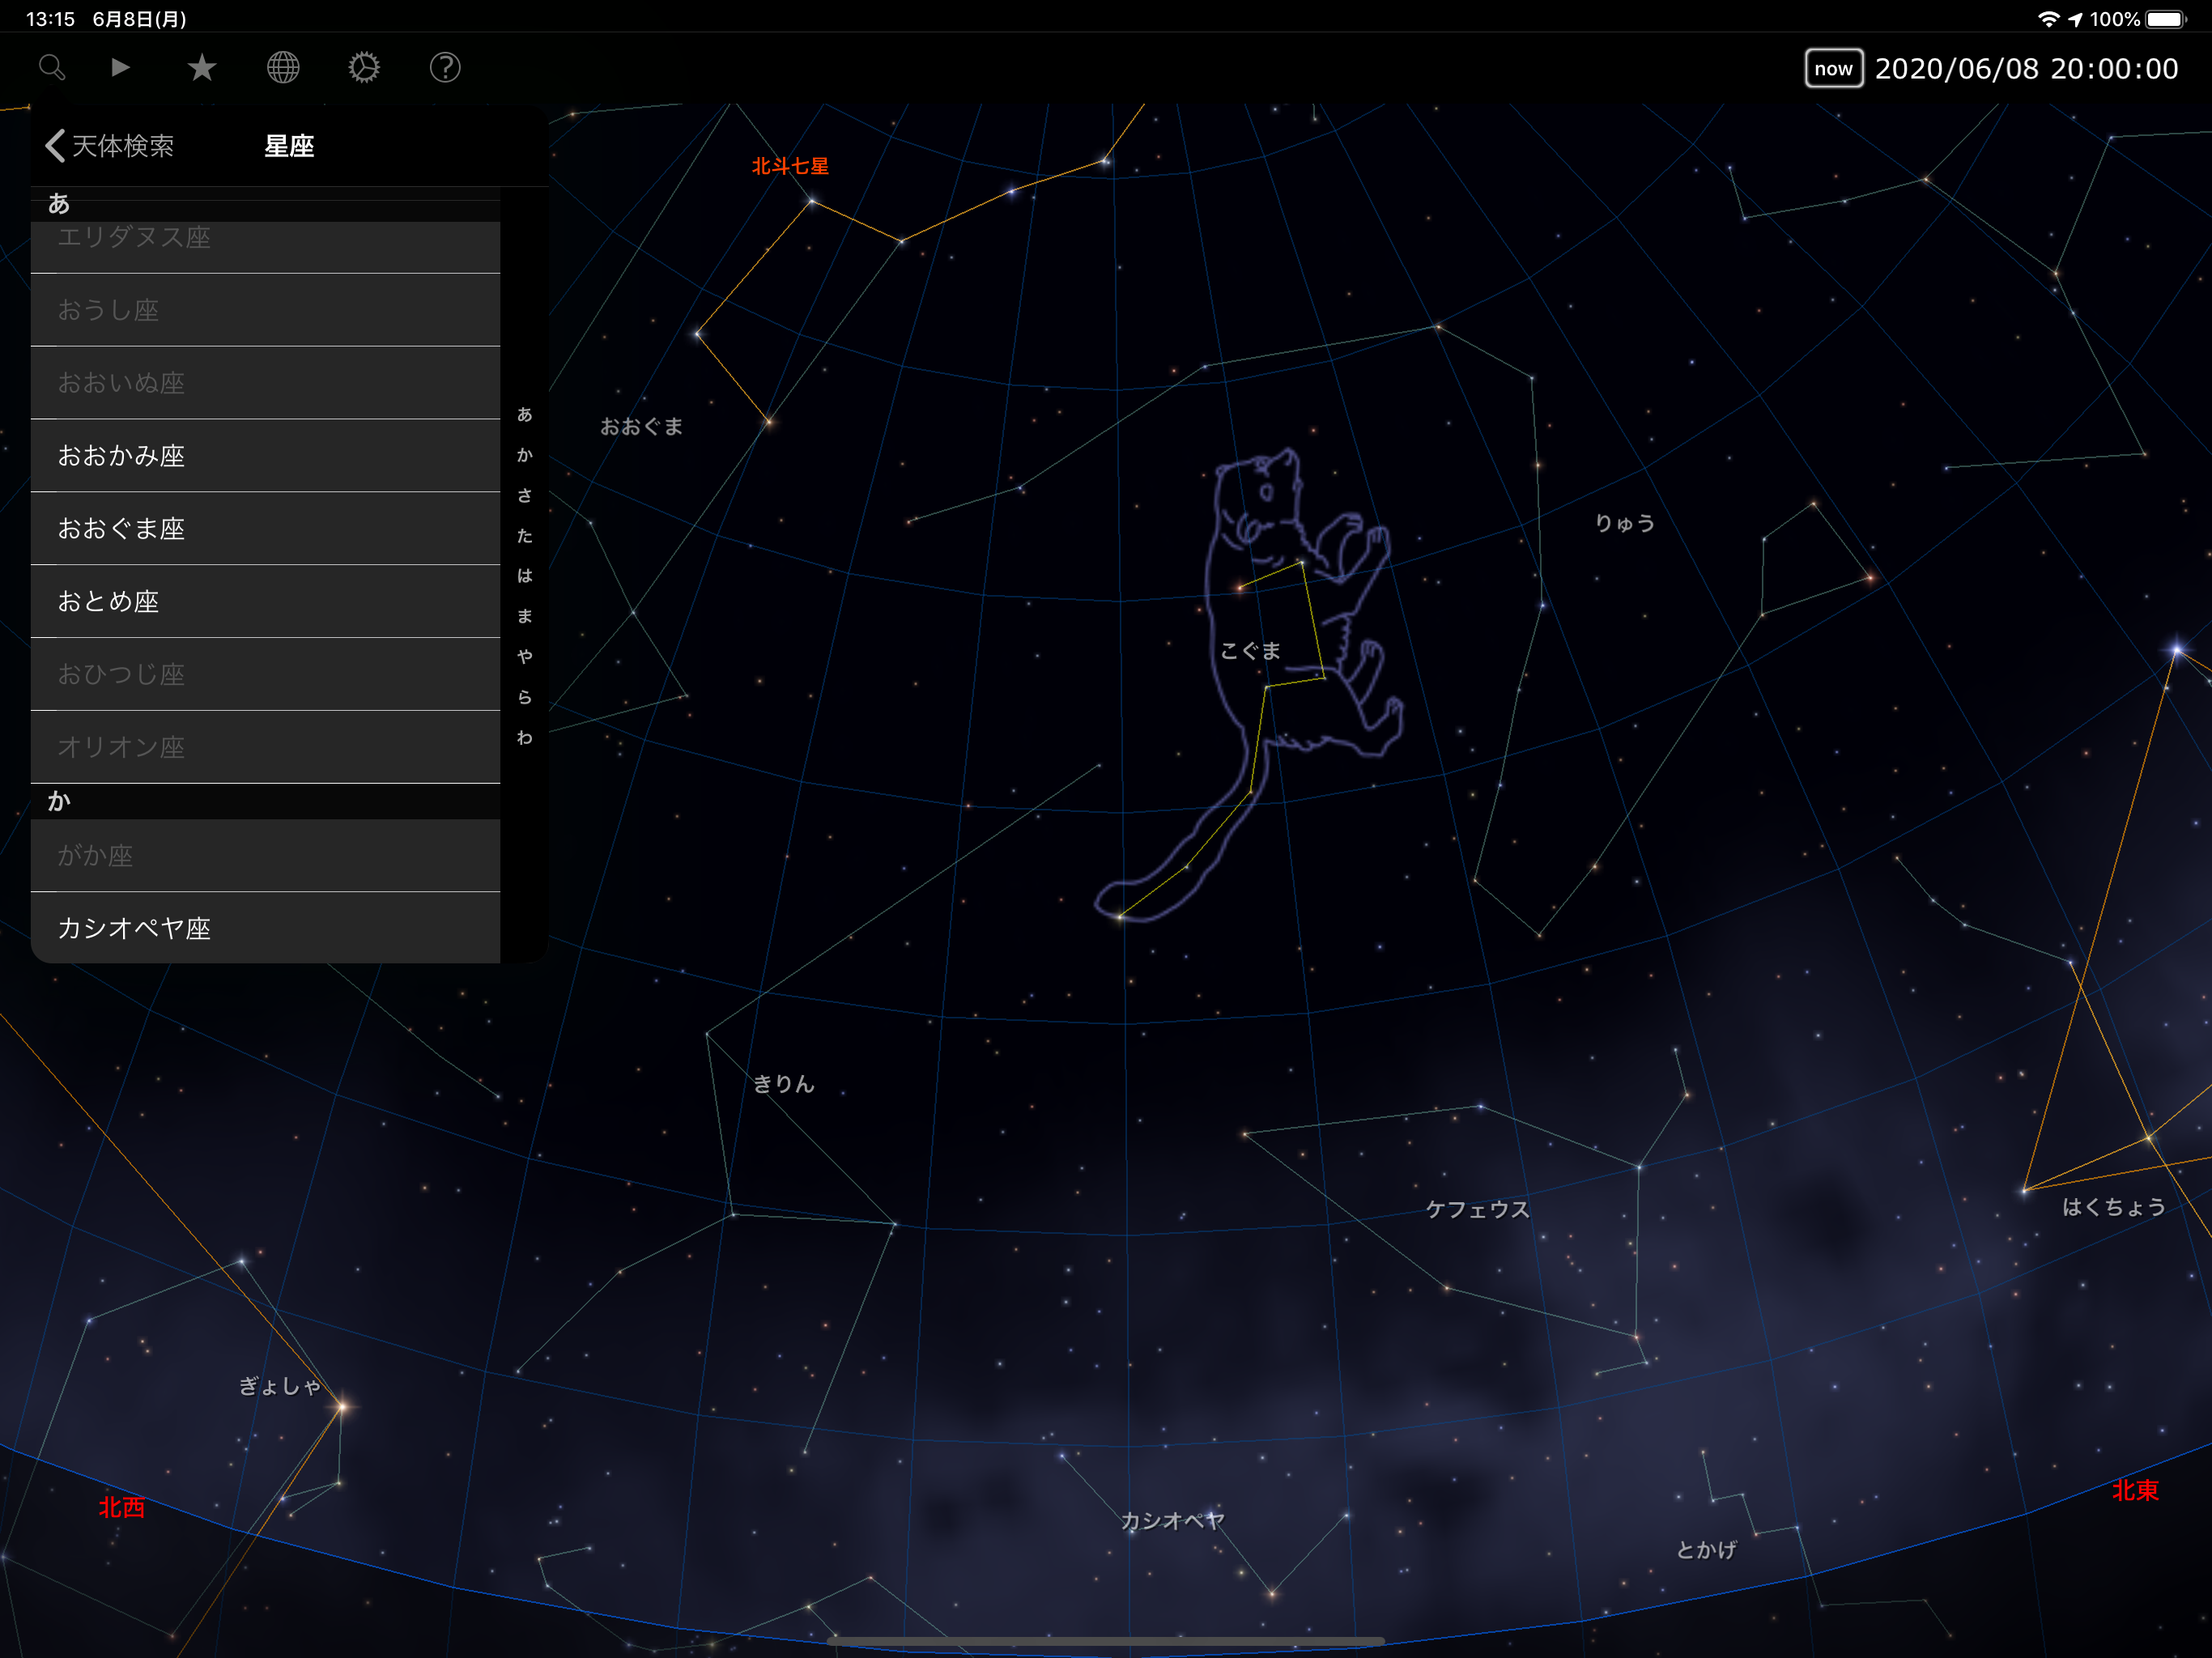The height and width of the screenshot is (1658, 2212).
Task: Tap the きりん constellation label
Action: coord(784,1084)
